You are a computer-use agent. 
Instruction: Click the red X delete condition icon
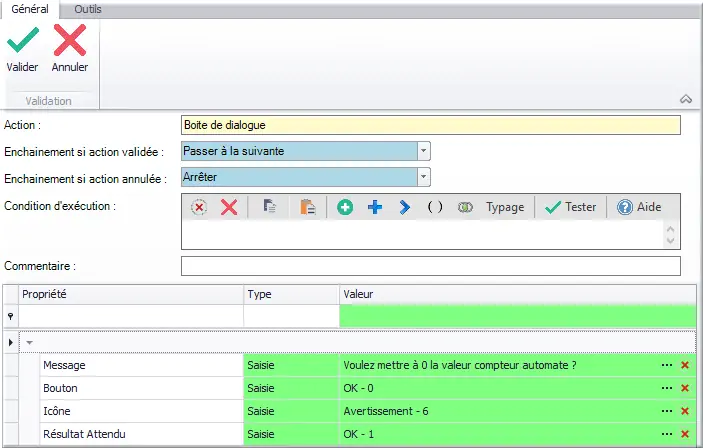229,207
